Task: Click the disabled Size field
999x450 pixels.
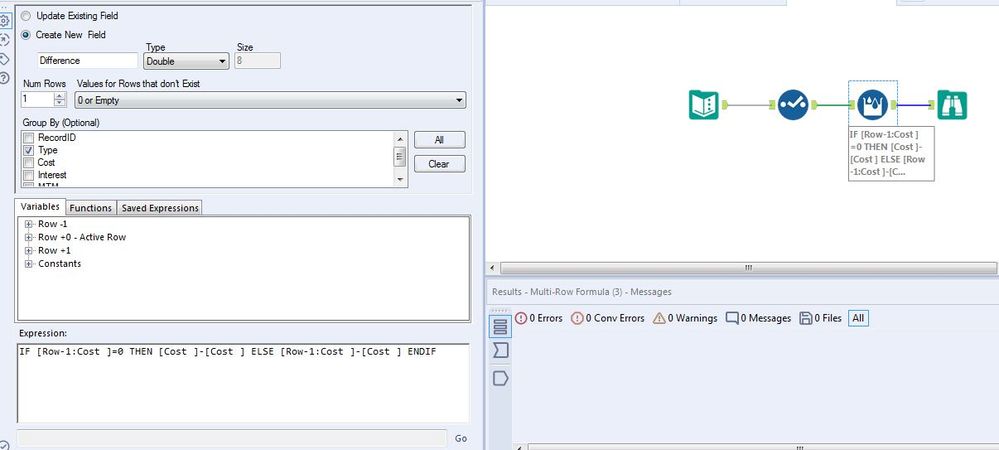Action: (257, 61)
